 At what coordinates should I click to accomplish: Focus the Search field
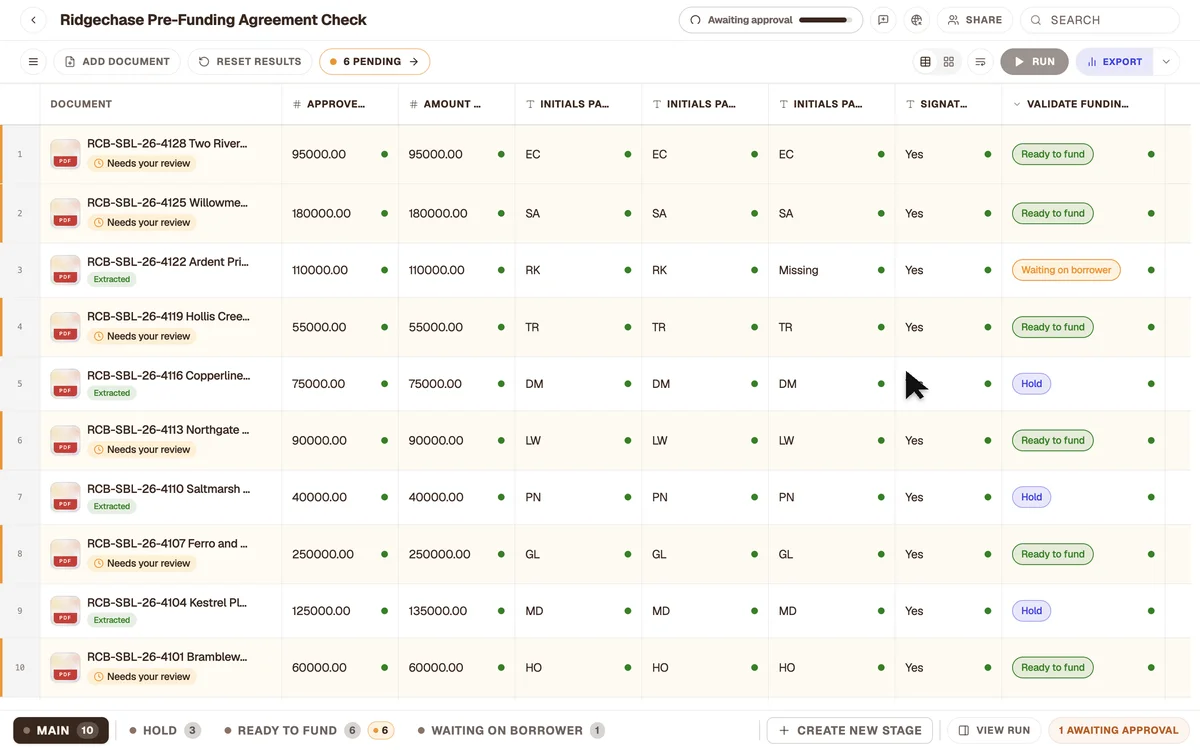pyautogui.click(x=1100, y=20)
